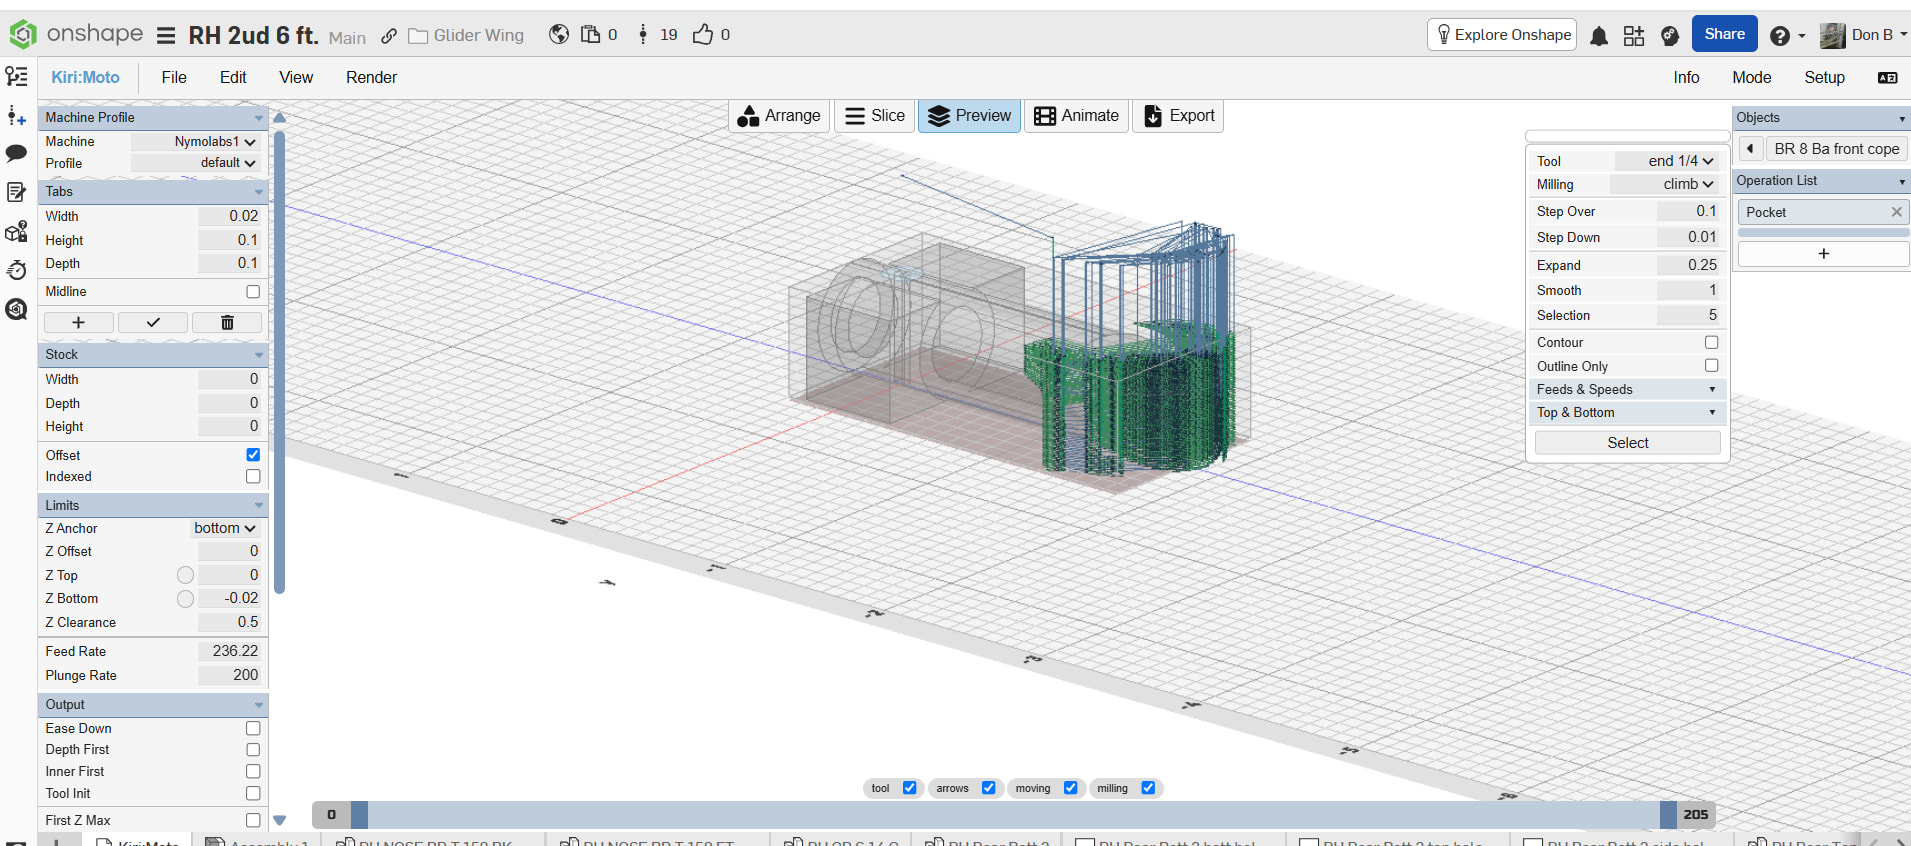The height and width of the screenshot is (846, 1911).
Task: Remove the Pocket operation with X
Action: [x=1896, y=212]
